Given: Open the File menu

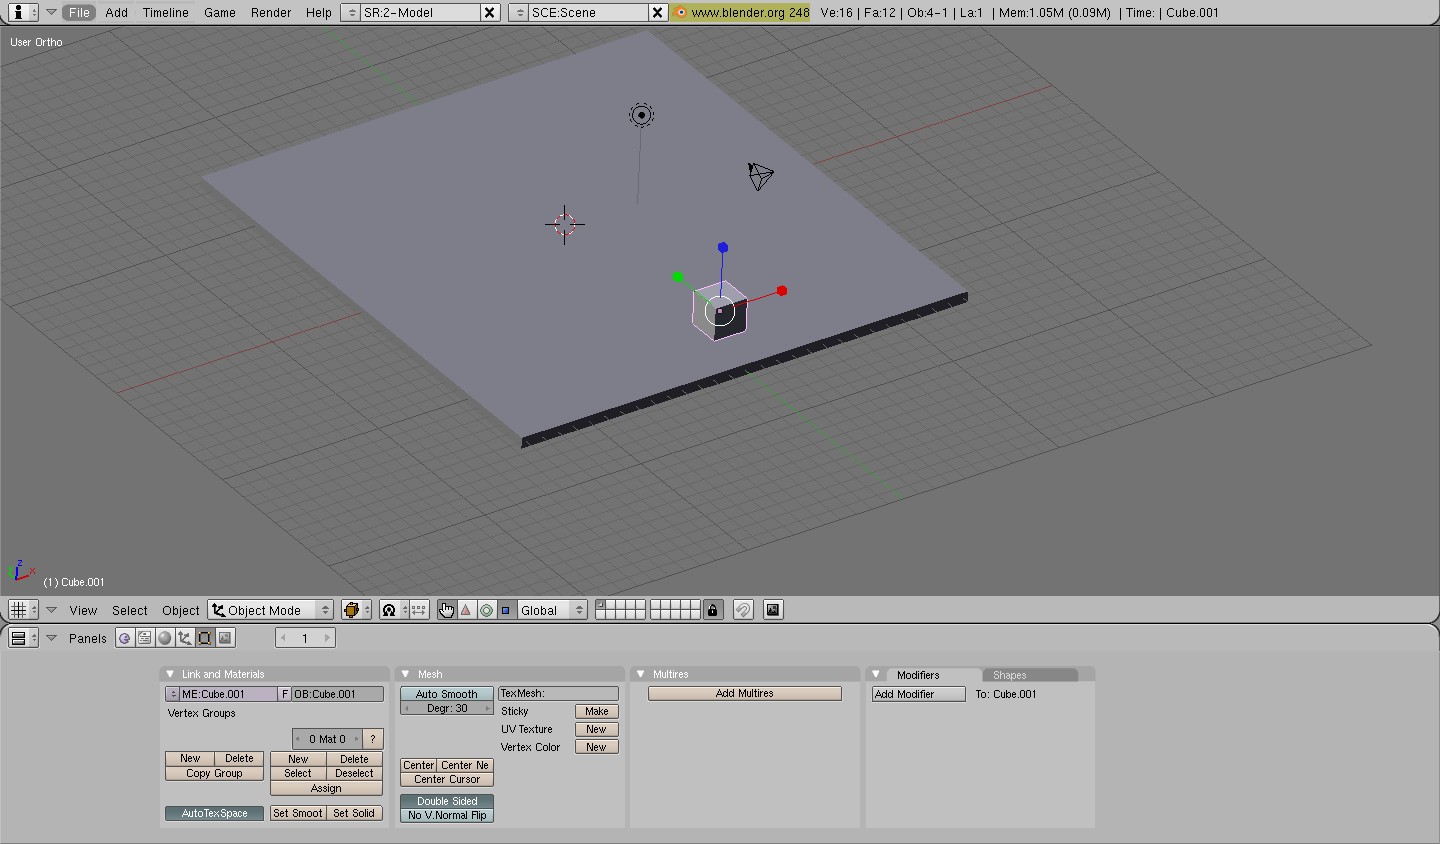Looking at the screenshot, I should click(x=79, y=12).
